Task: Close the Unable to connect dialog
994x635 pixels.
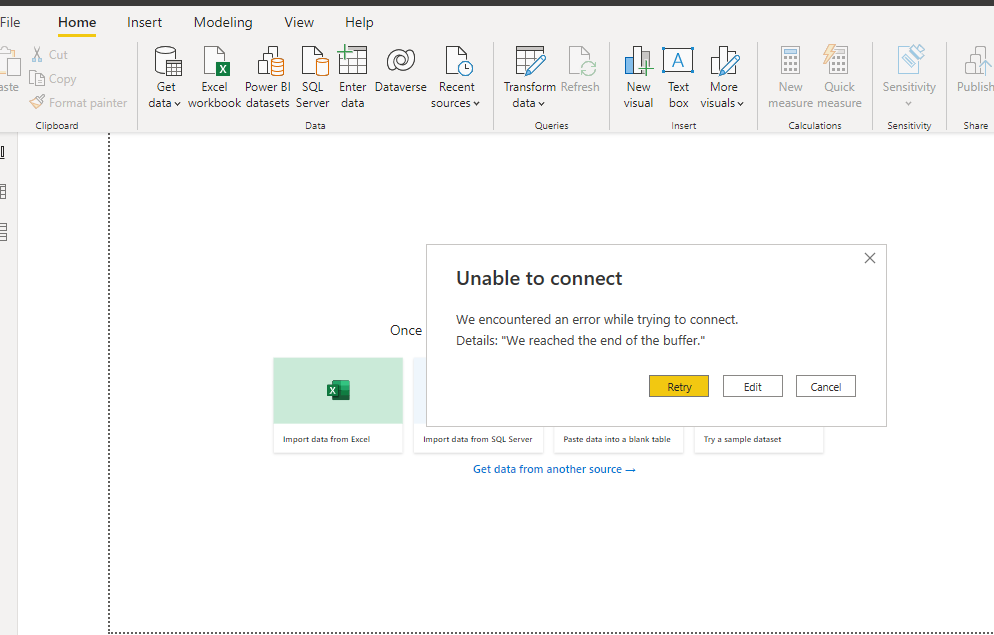Action: pyautogui.click(x=870, y=258)
